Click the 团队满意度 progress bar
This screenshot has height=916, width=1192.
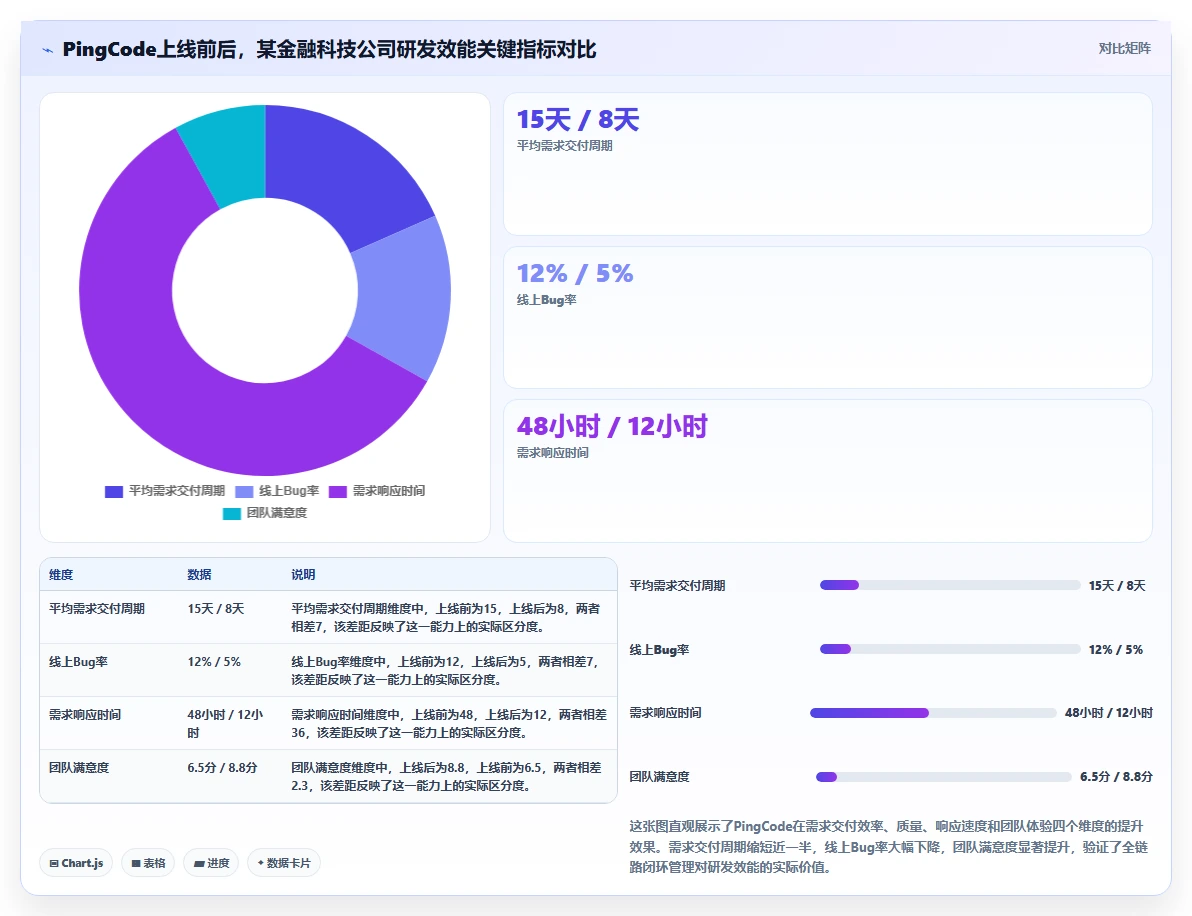click(943, 777)
